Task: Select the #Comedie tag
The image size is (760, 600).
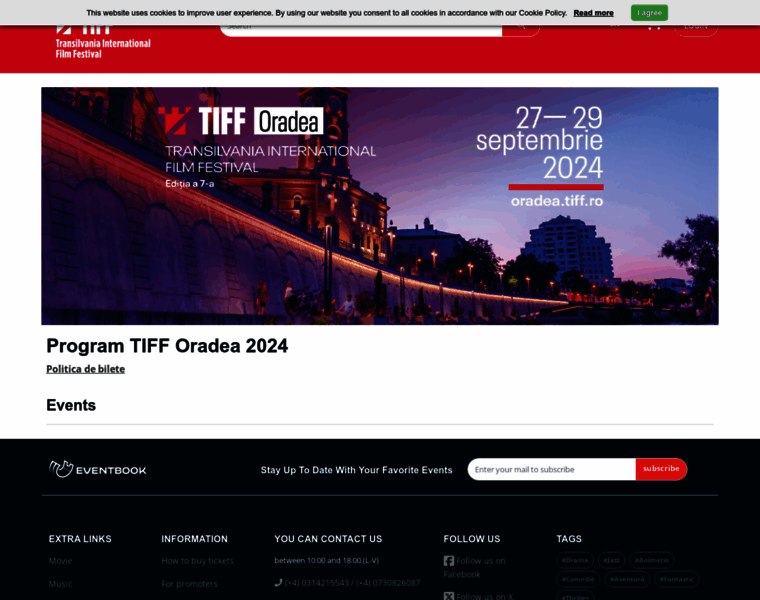Action: coord(578,579)
